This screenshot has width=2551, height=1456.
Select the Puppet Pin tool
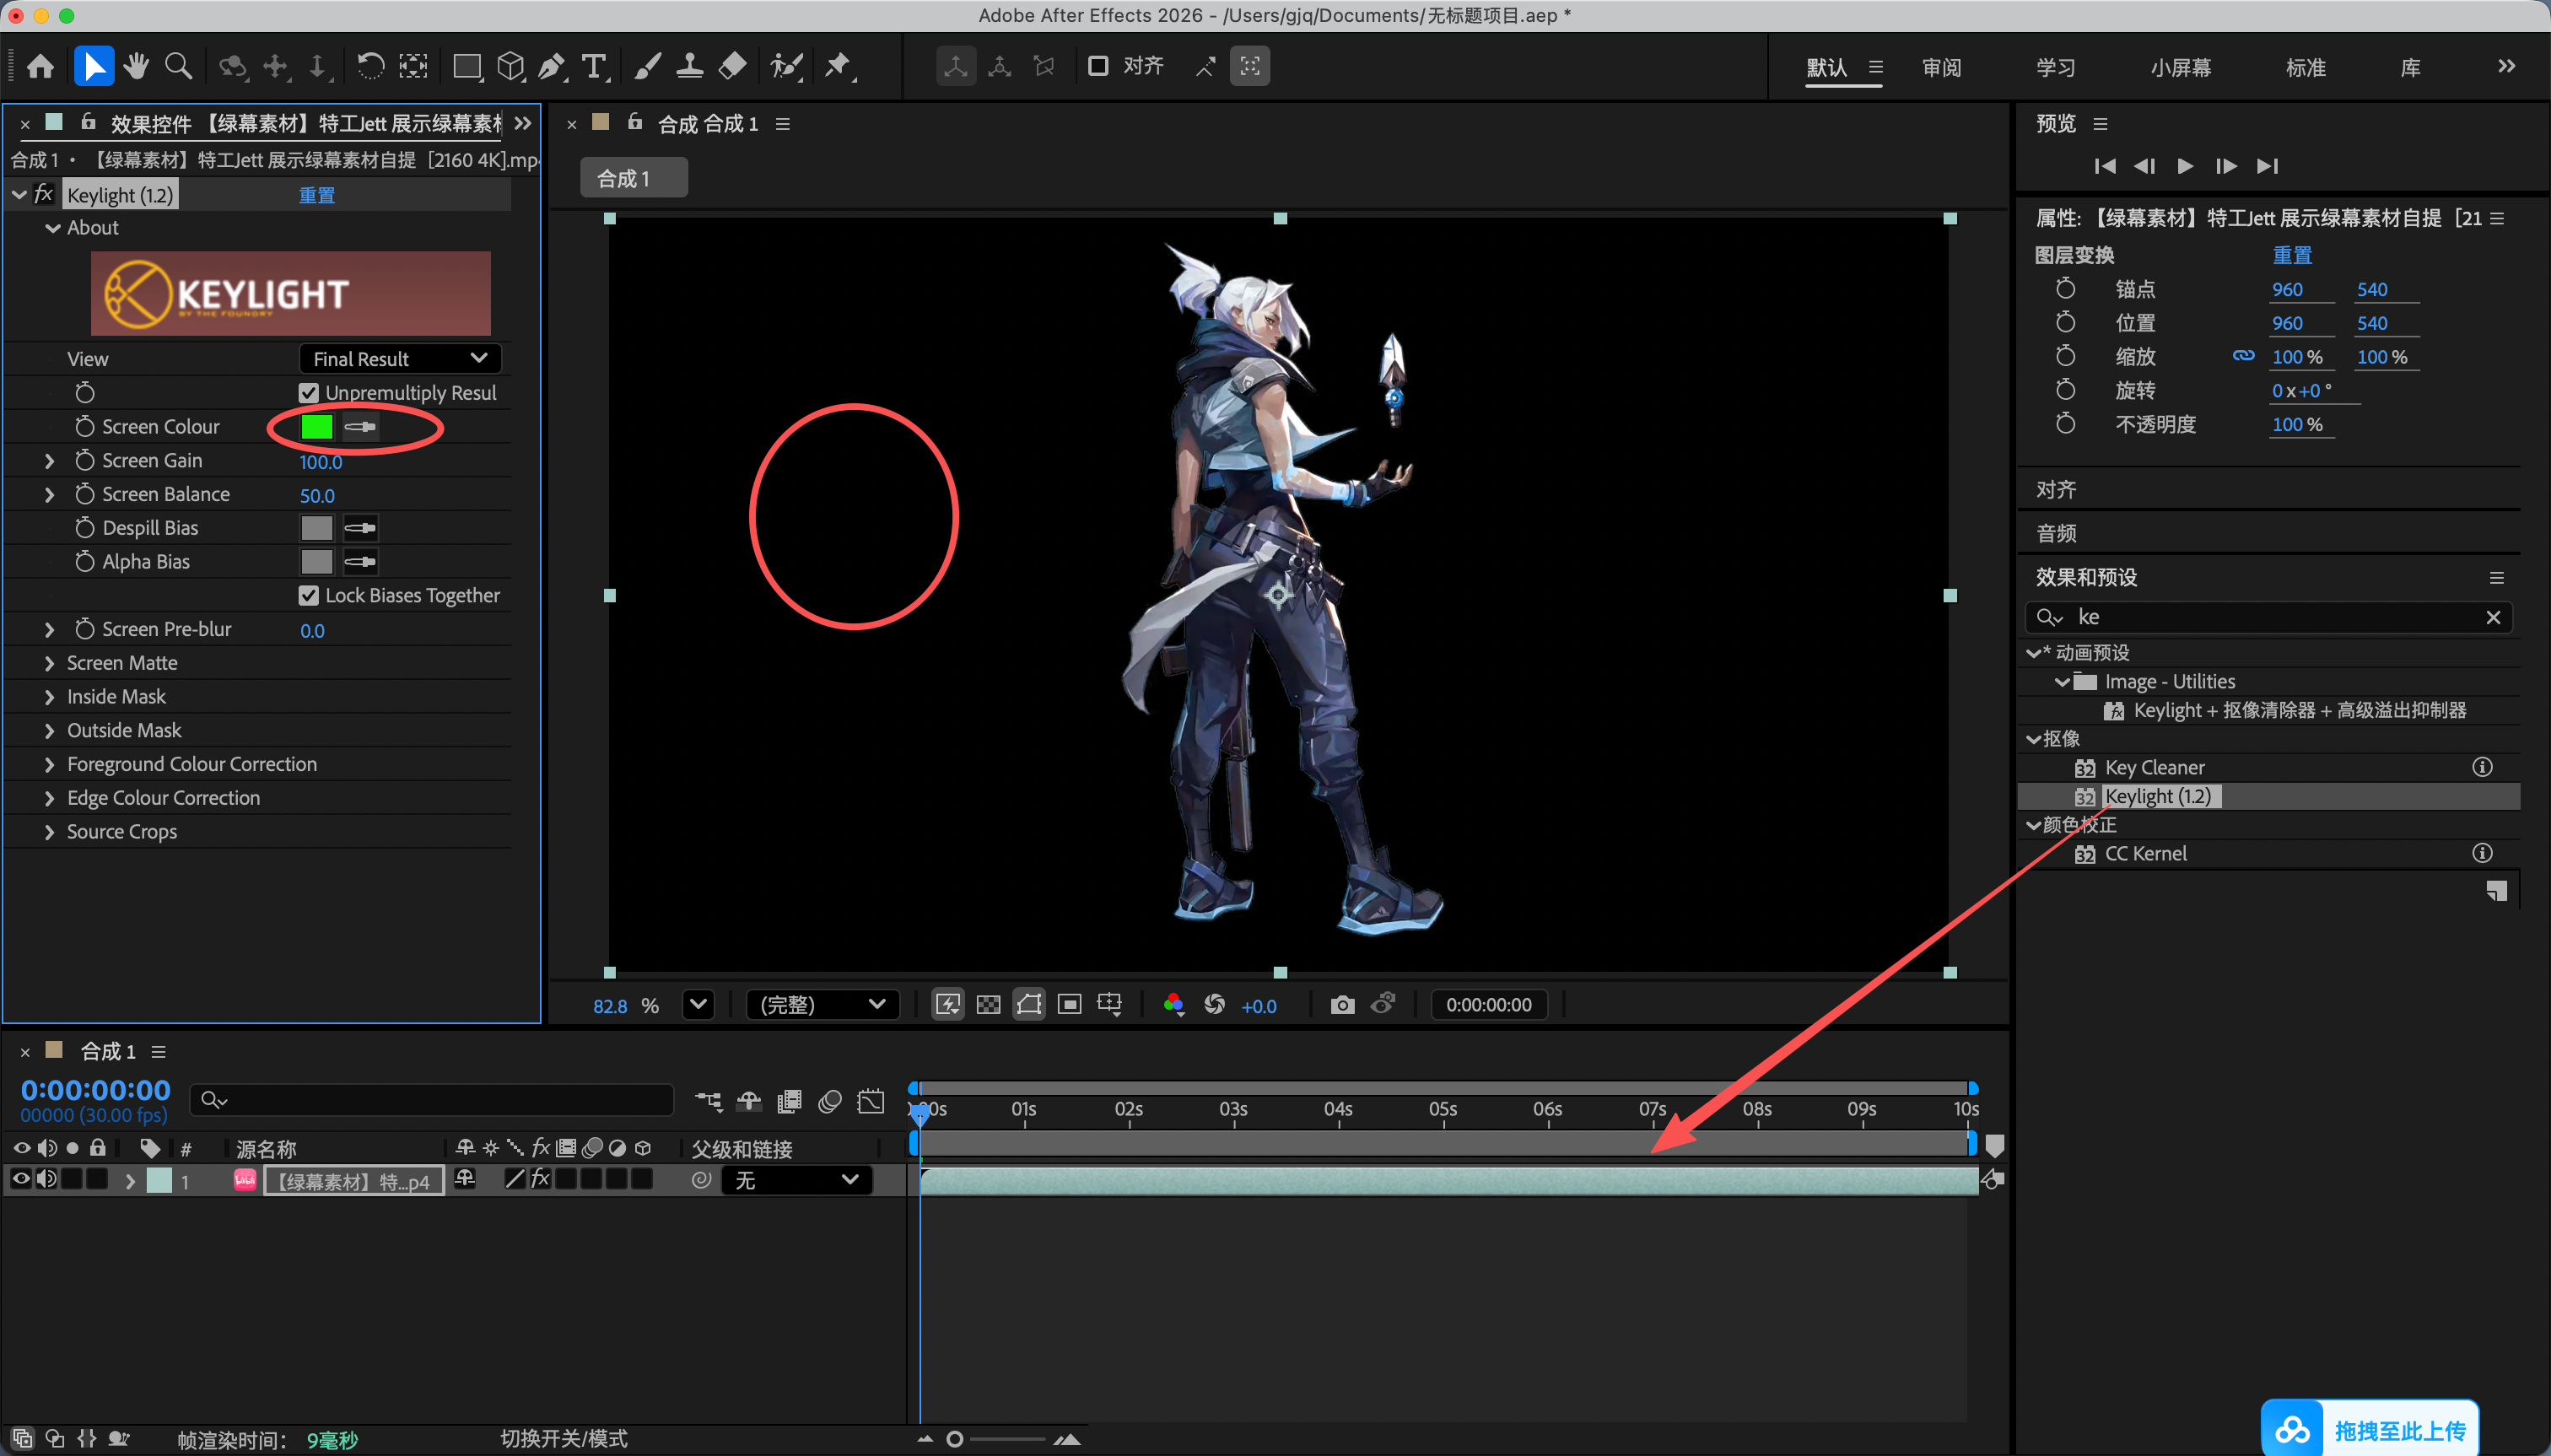pos(838,67)
